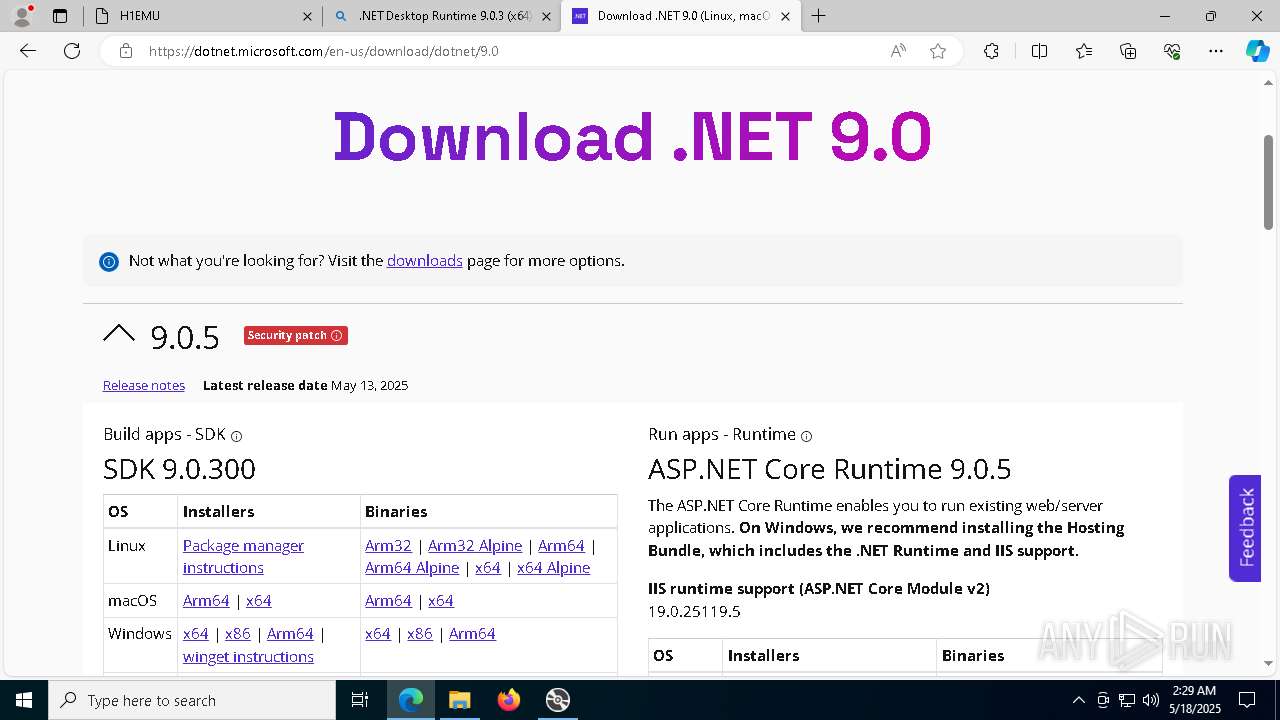Show hidden tray icons chevron
Screen dimensions: 1280x720
(1078, 700)
